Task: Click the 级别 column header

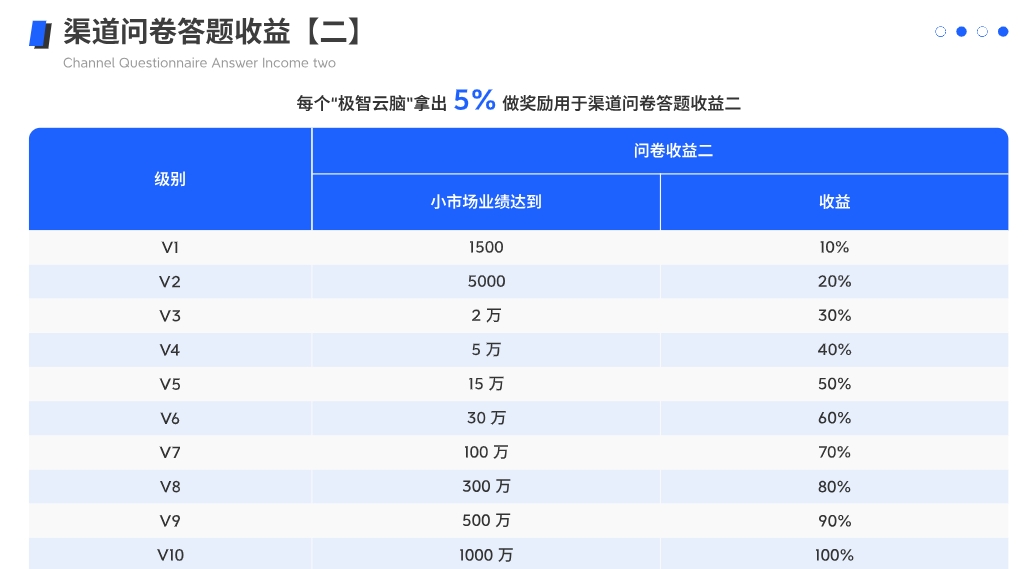Action: coord(170,179)
